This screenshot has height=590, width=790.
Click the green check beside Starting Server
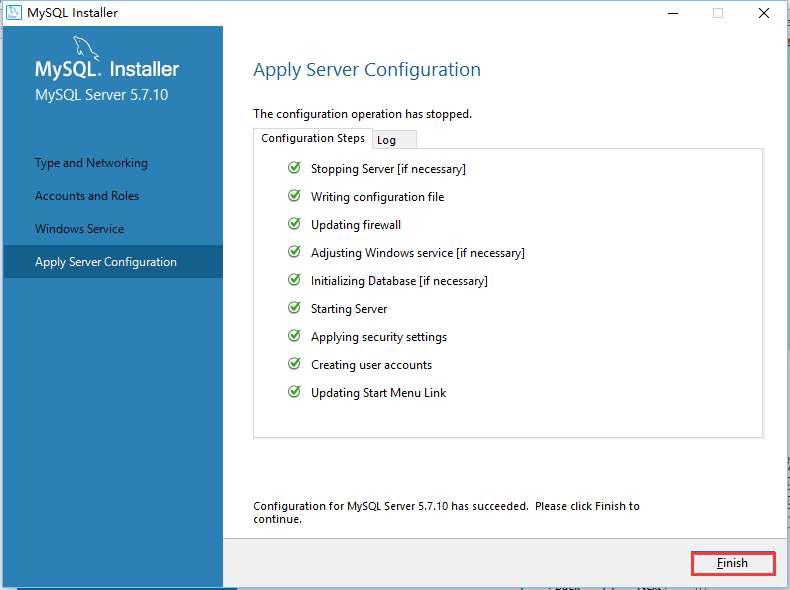tap(294, 308)
